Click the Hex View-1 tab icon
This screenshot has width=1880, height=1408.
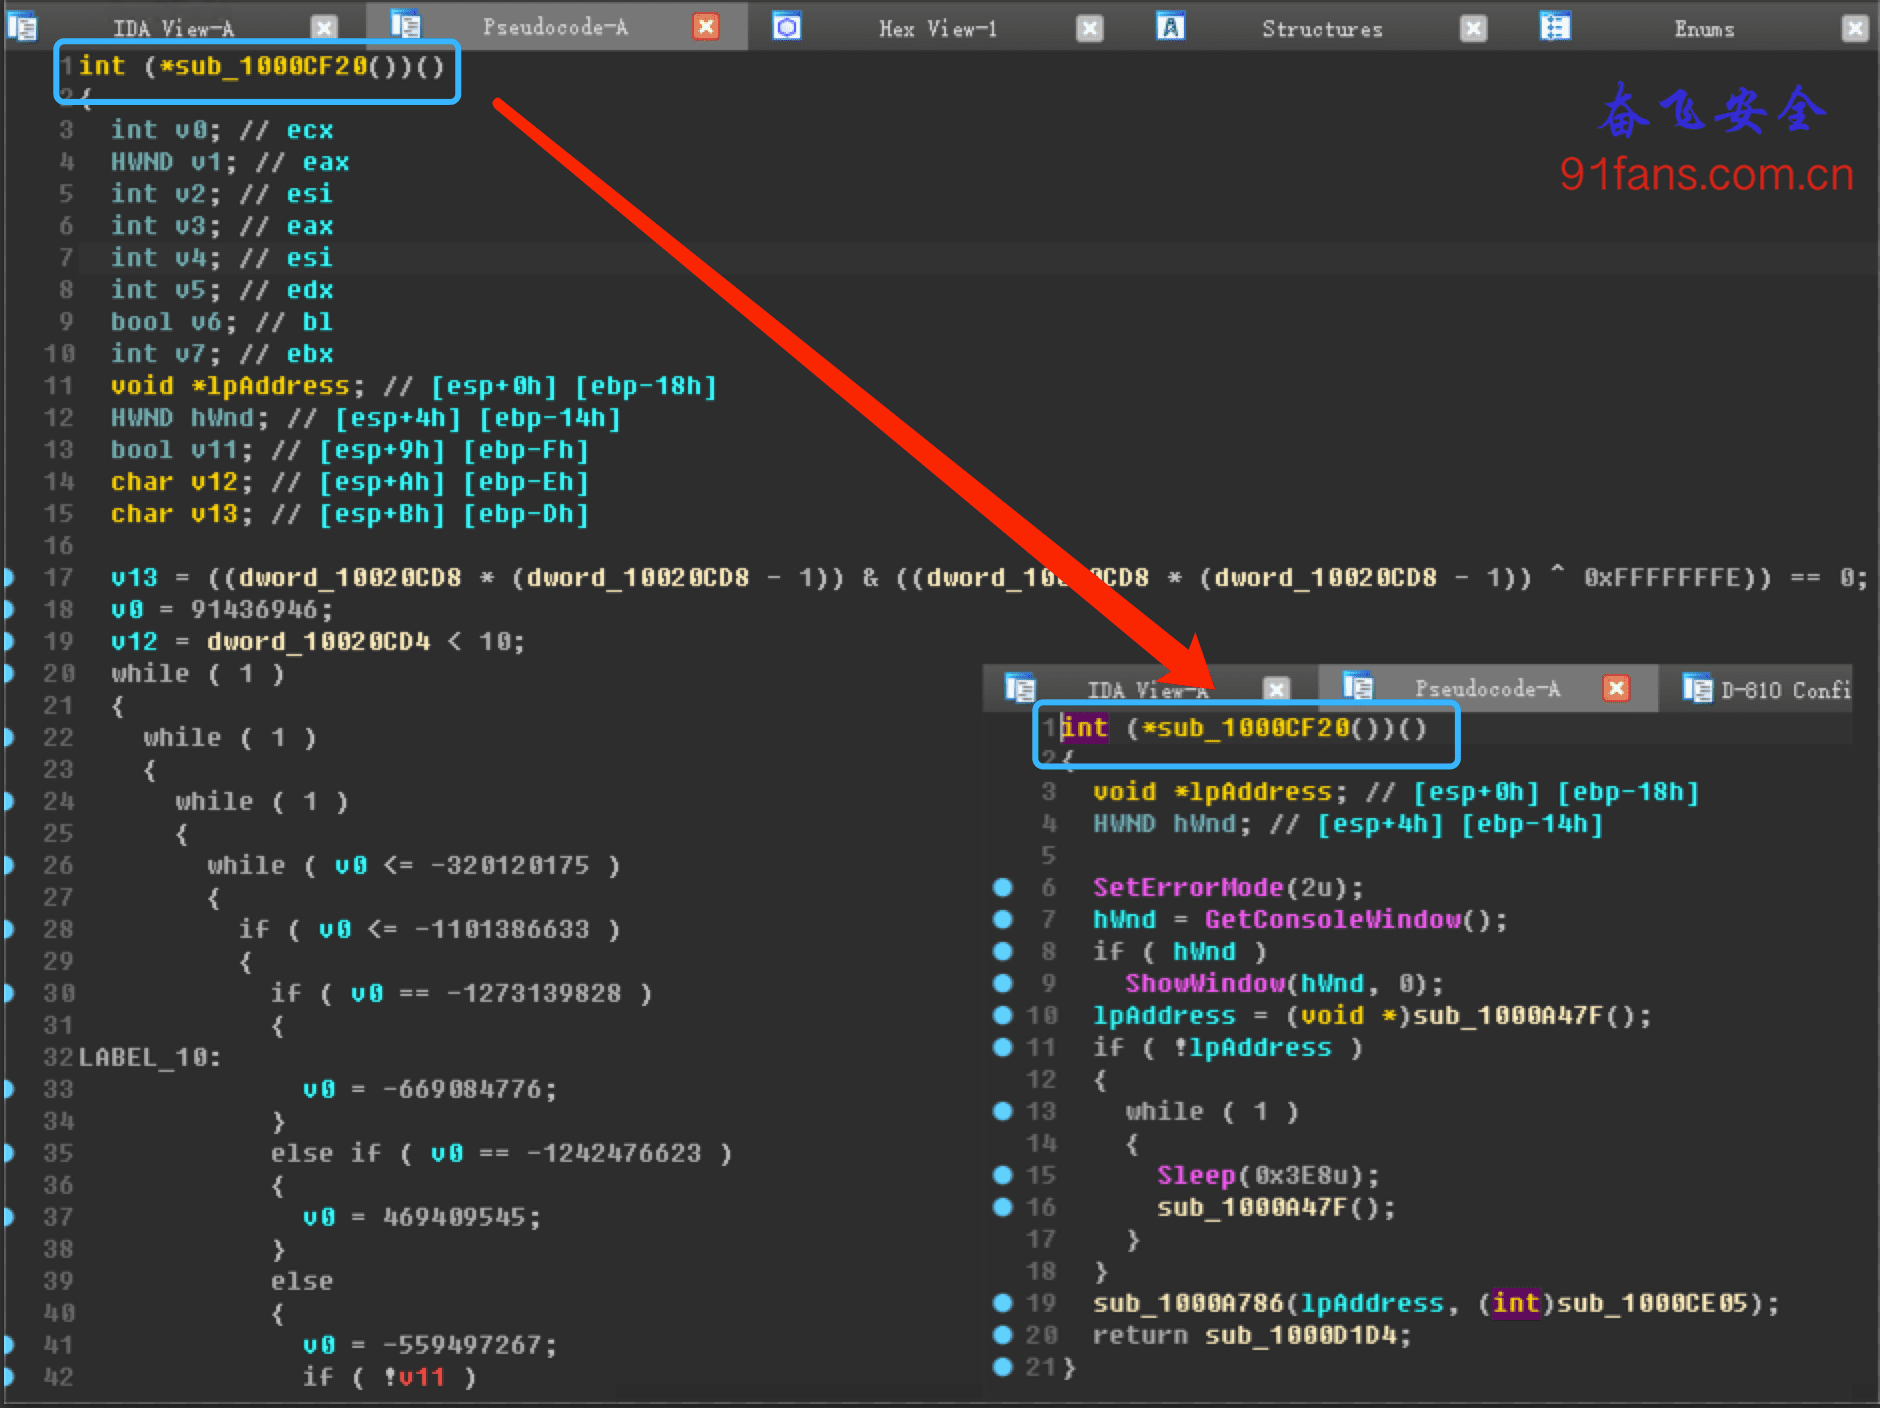[x=787, y=26]
